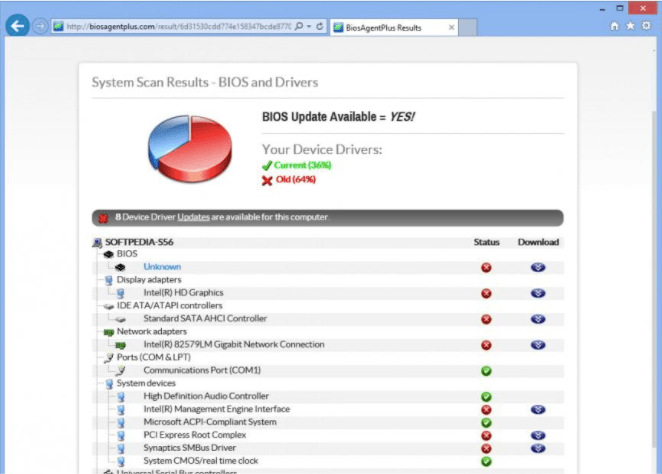Click Standard SATA AHCI Controller entry
Viewport: 662px width, 474px height.
point(205,318)
